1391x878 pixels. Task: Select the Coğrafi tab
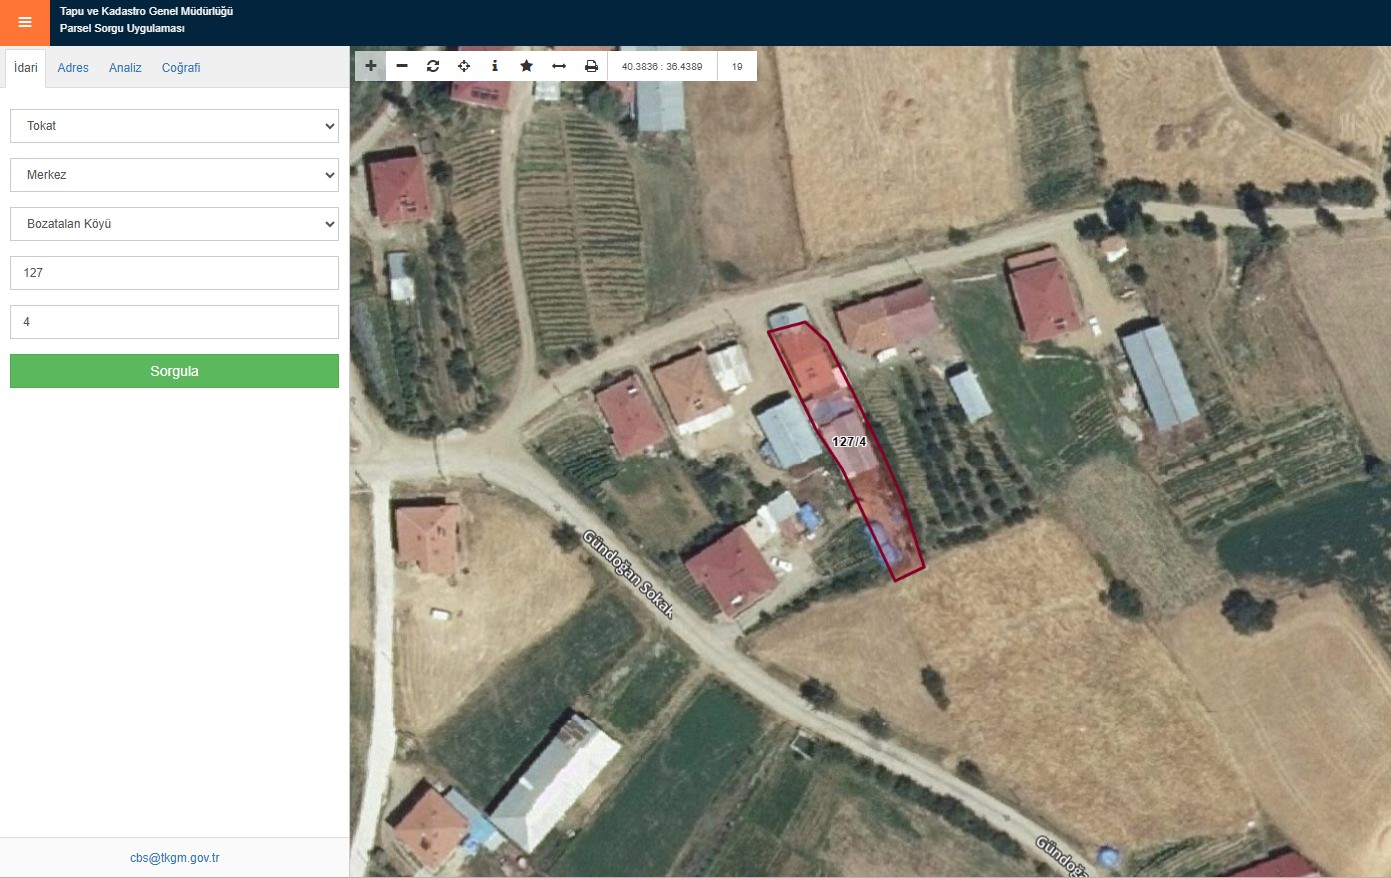click(x=181, y=68)
